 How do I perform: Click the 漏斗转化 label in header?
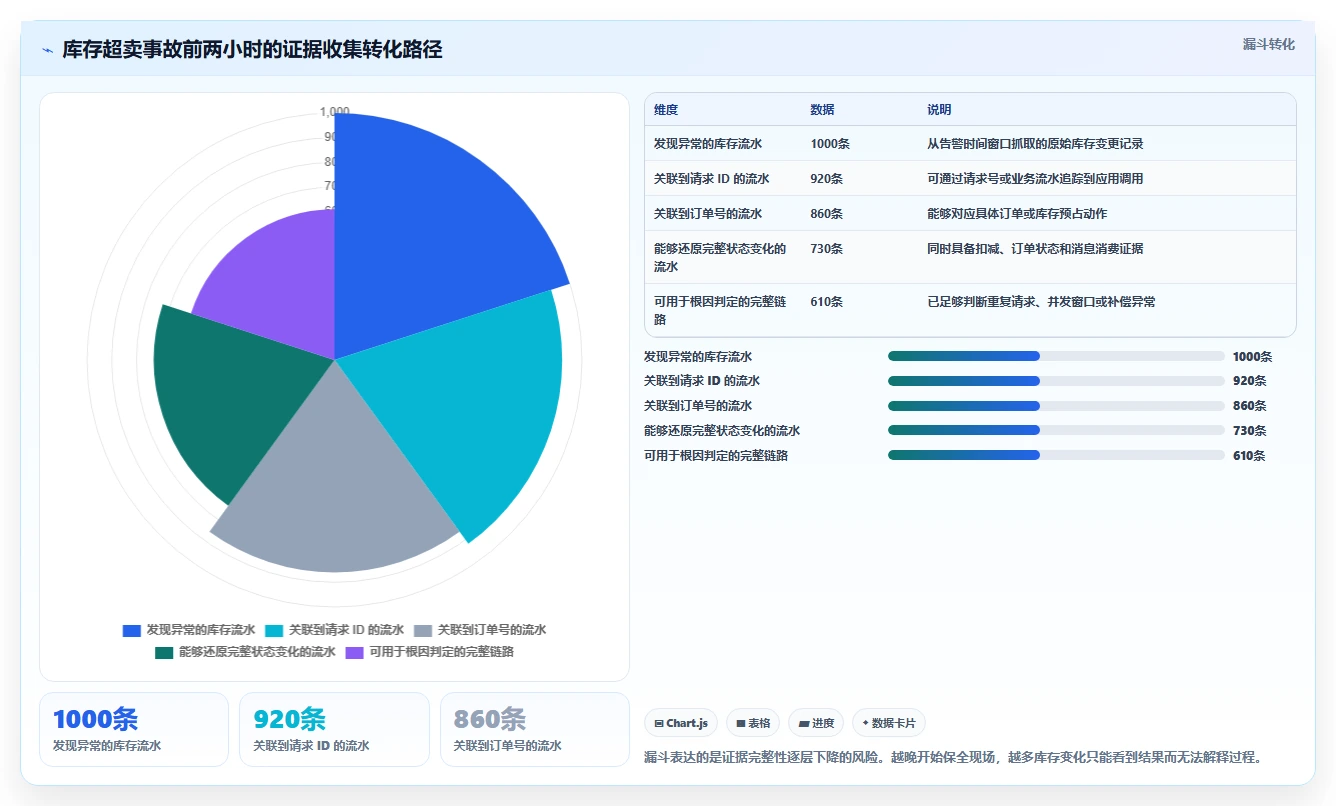[1268, 45]
